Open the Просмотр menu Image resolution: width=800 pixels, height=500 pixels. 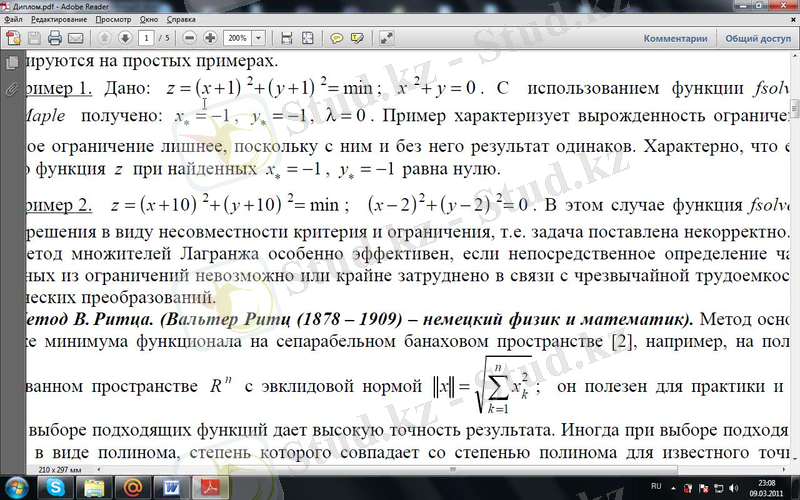coord(113,19)
